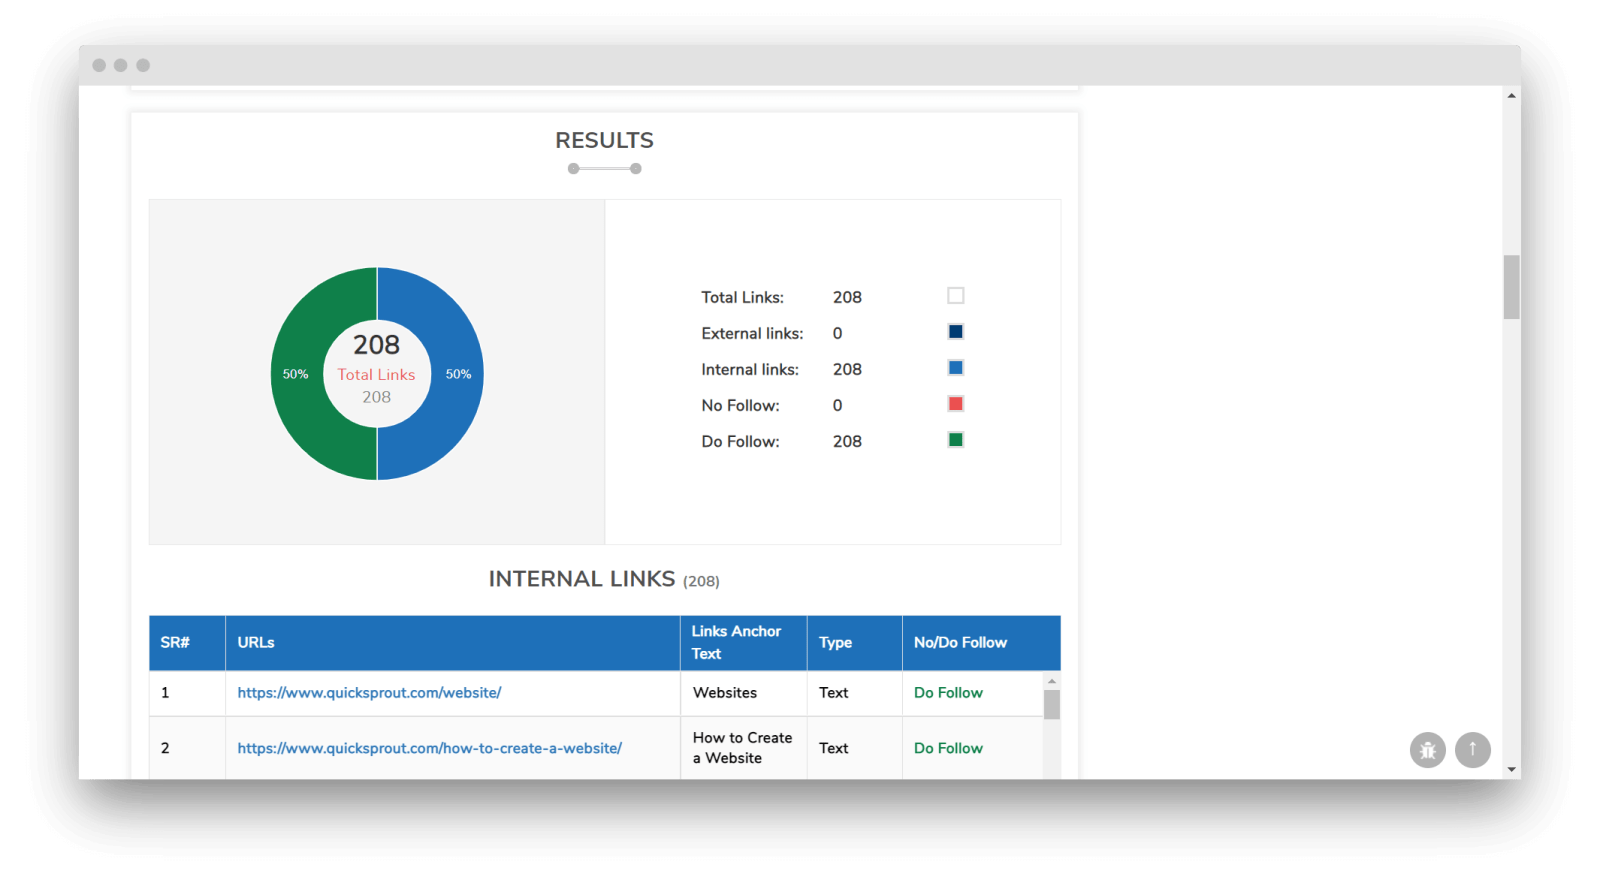Toggle the Do Follow green swatch
The image size is (1600, 892).
(955, 440)
